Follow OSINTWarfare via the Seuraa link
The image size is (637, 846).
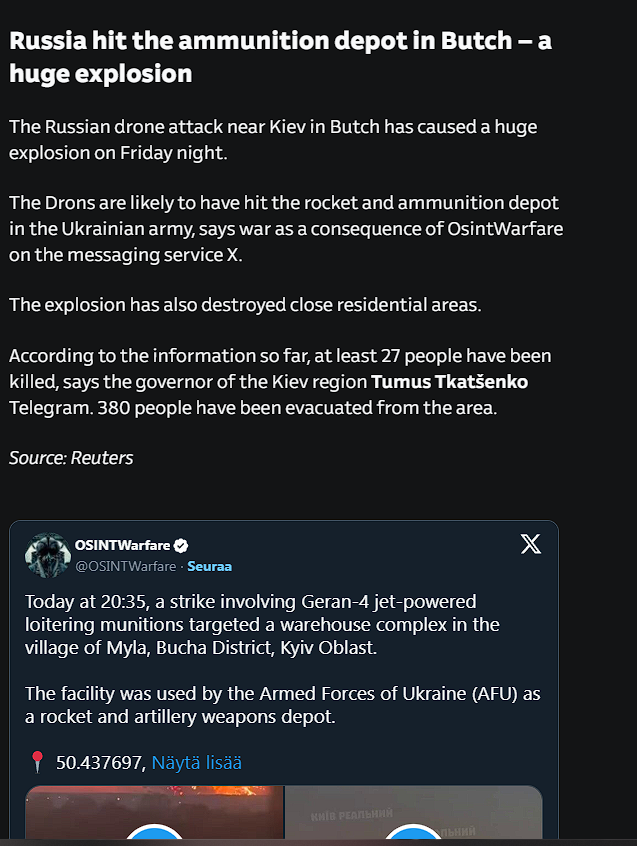coord(209,566)
